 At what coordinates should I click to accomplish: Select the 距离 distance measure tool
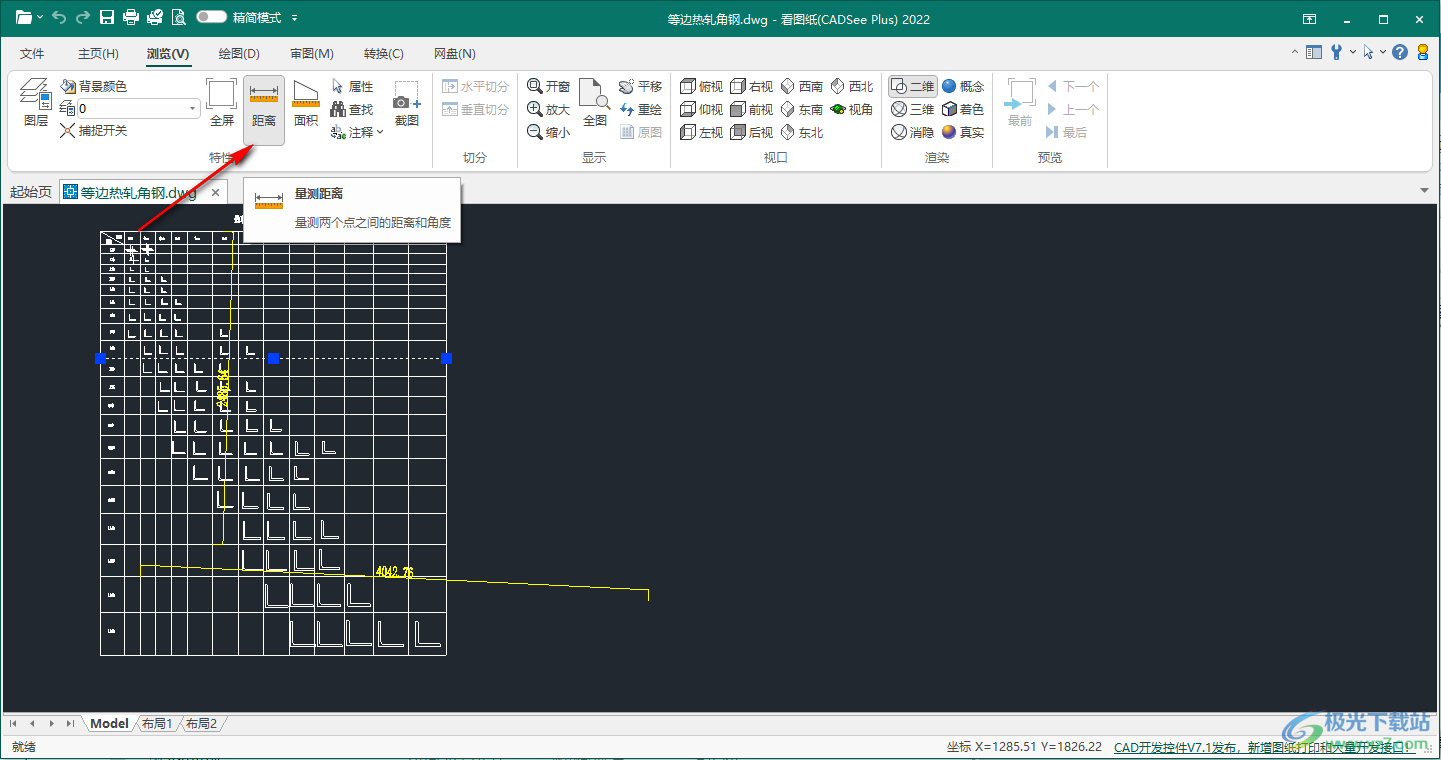click(264, 109)
